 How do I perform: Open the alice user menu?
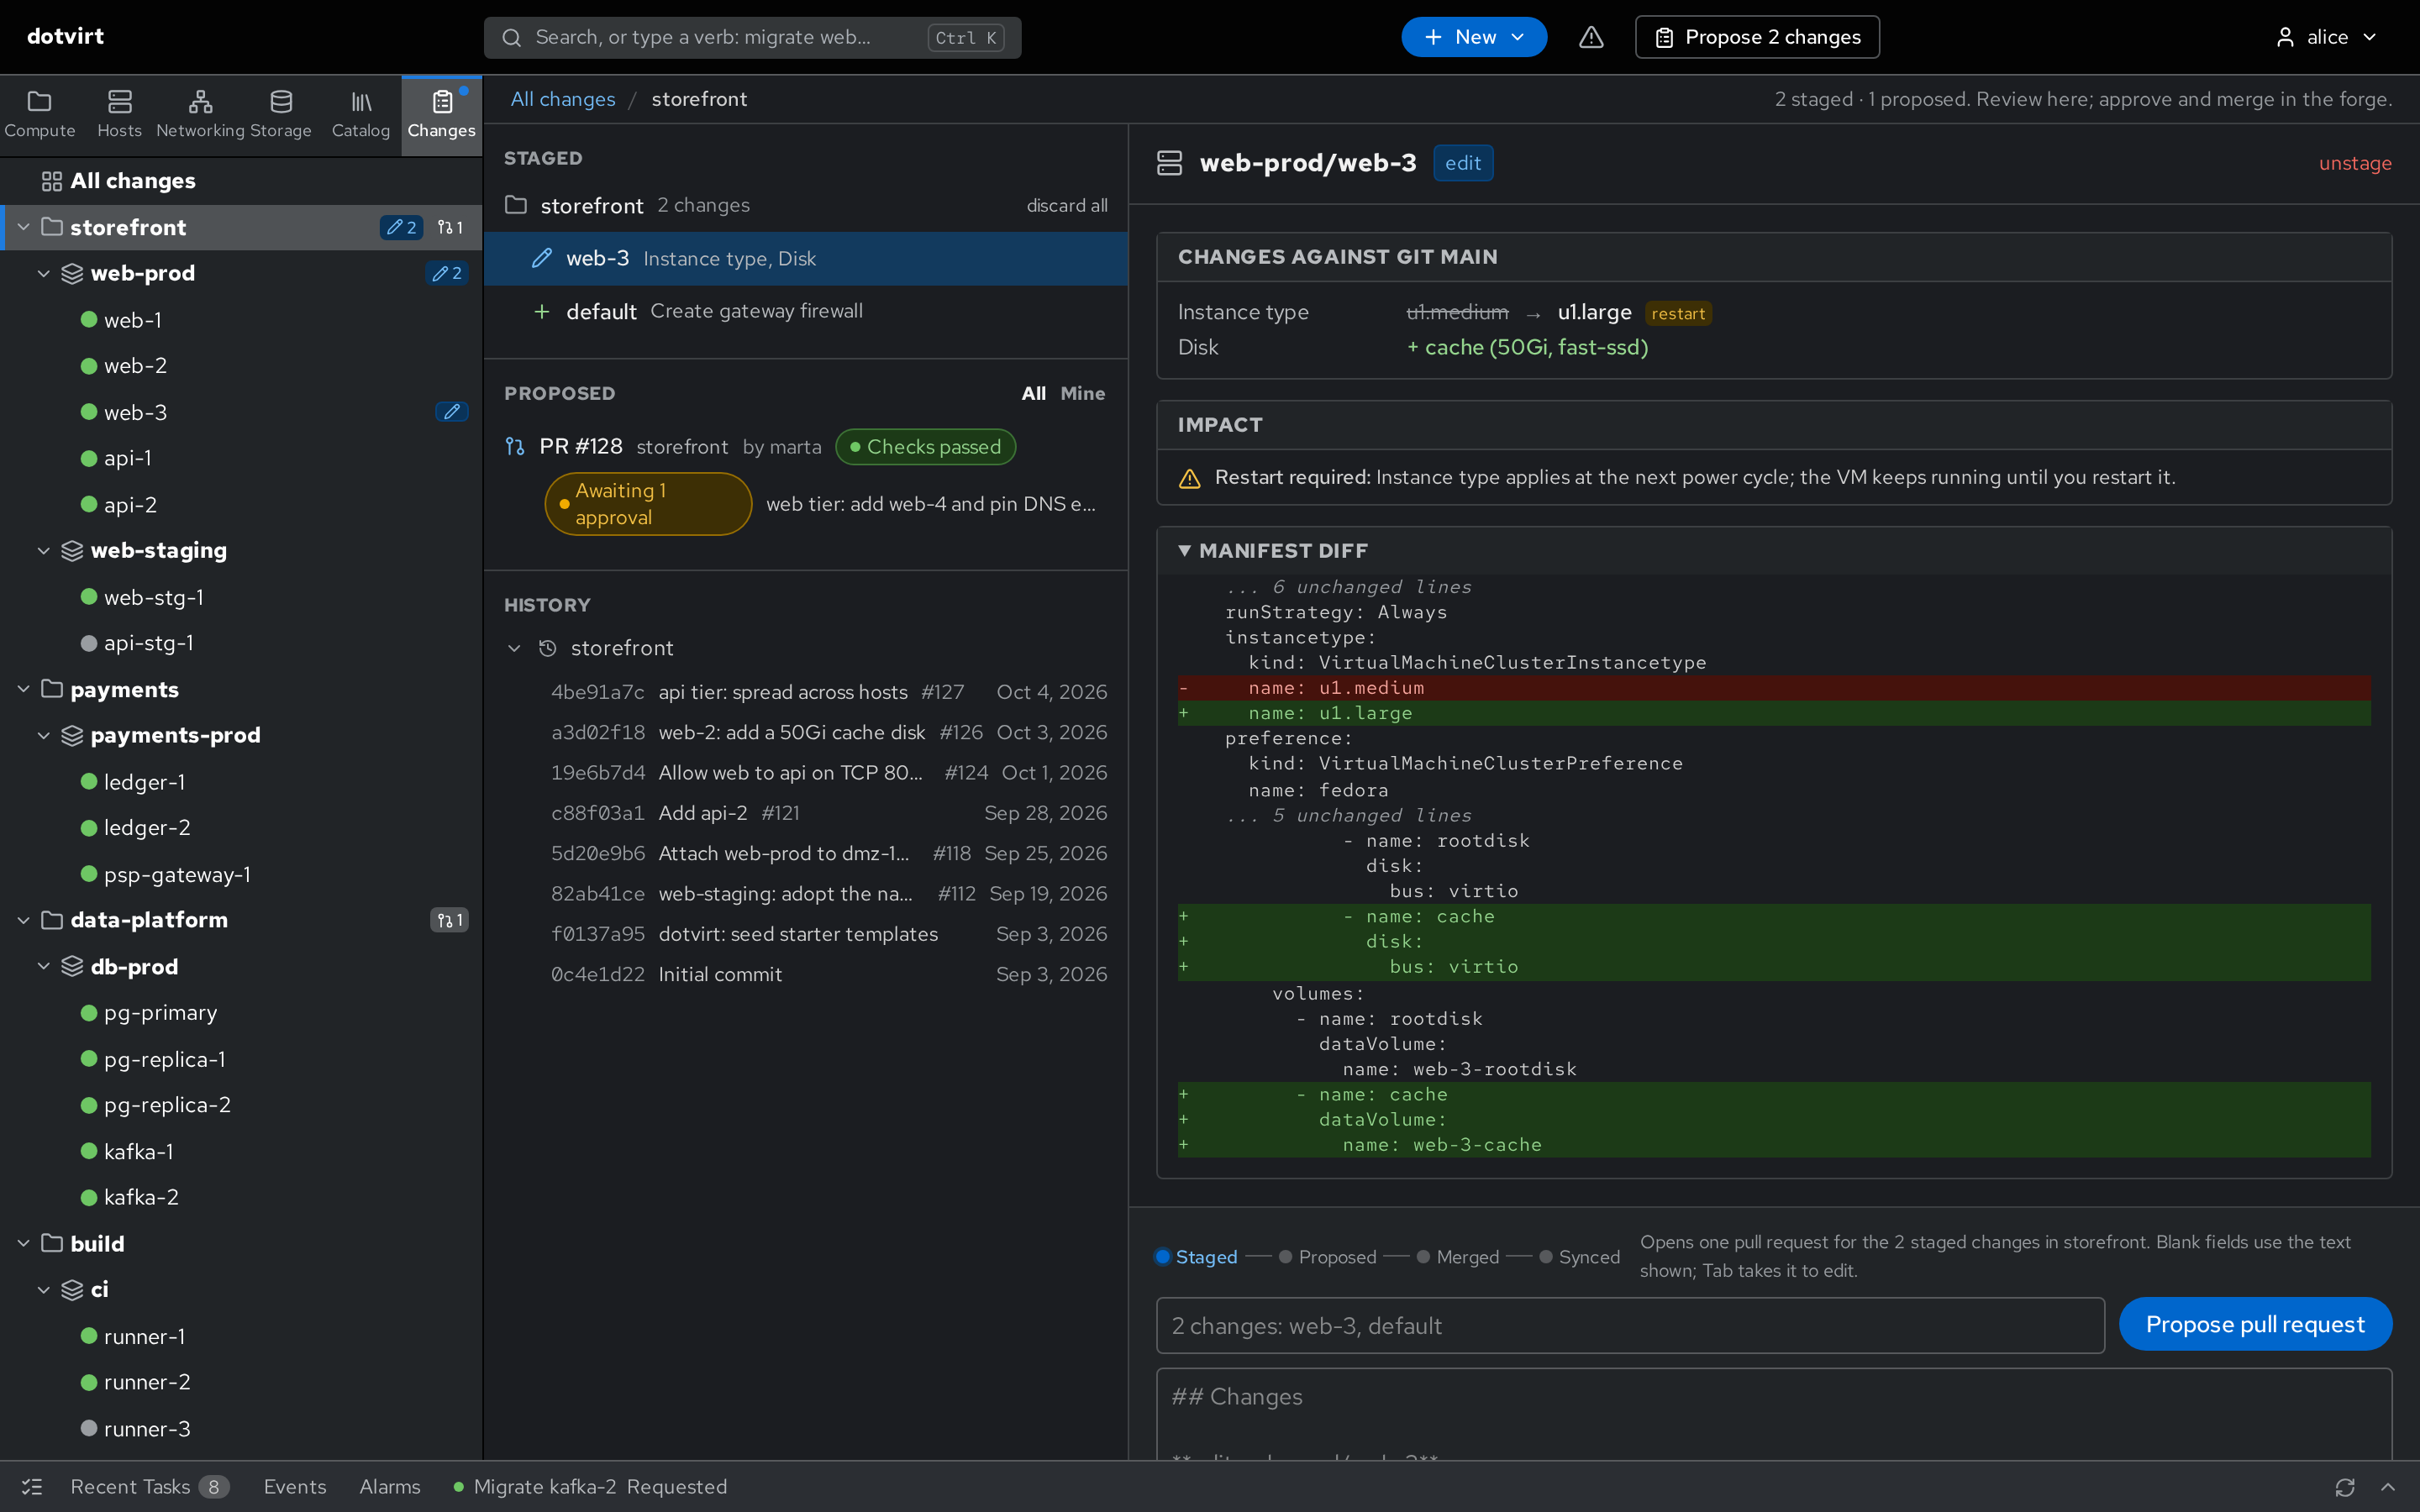(x=2327, y=37)
